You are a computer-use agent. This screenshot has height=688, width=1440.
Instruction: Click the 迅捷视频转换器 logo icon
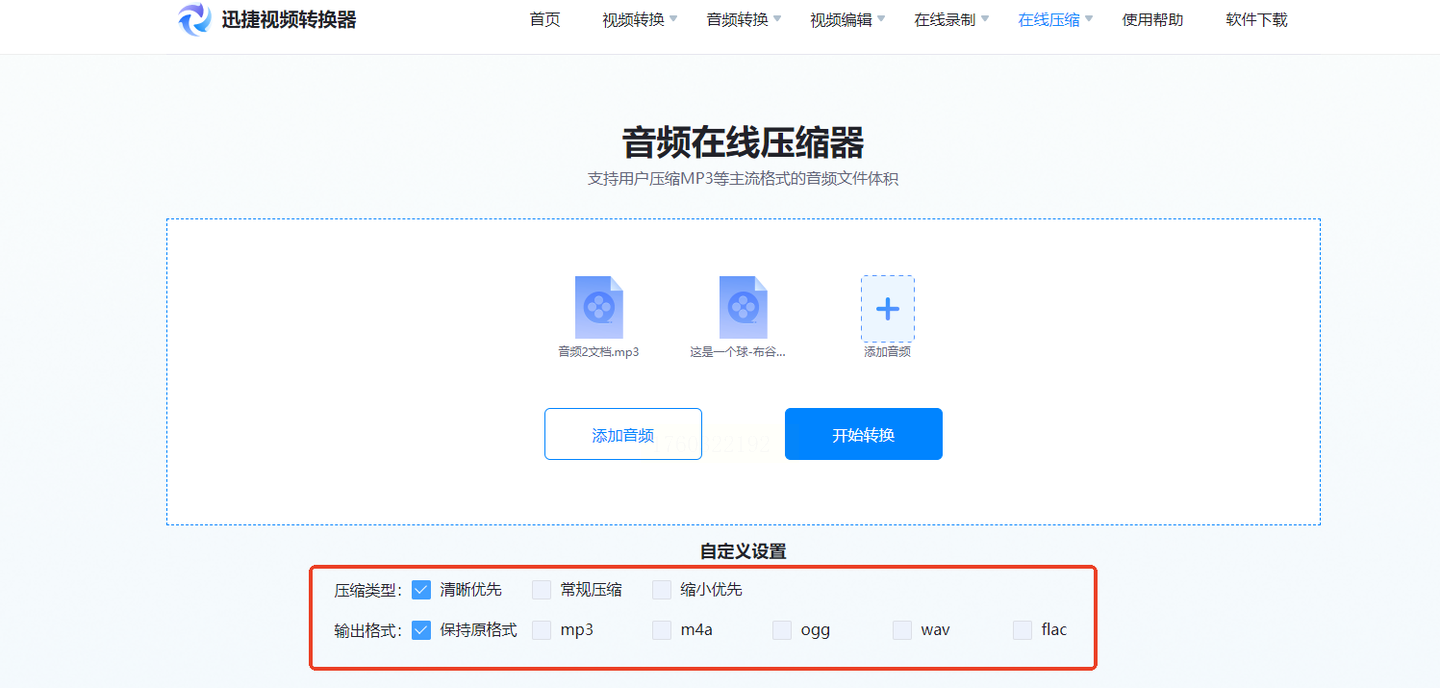pos(195,19)
